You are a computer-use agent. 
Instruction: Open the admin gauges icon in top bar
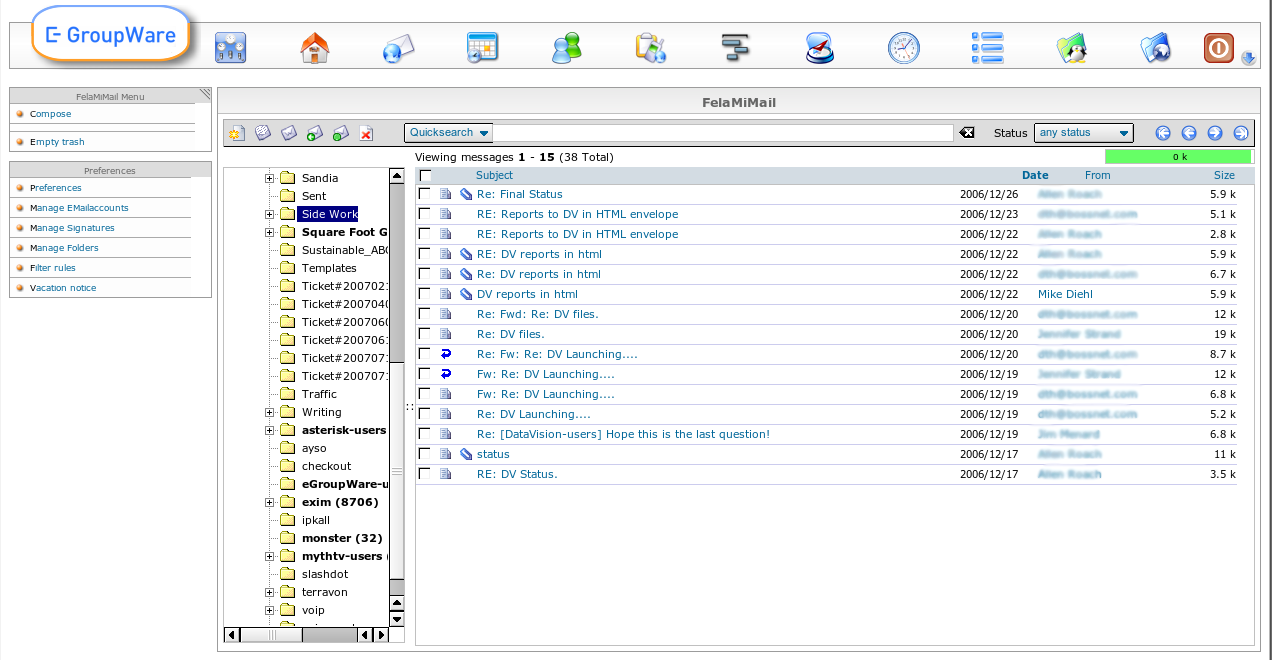(231, 47)
